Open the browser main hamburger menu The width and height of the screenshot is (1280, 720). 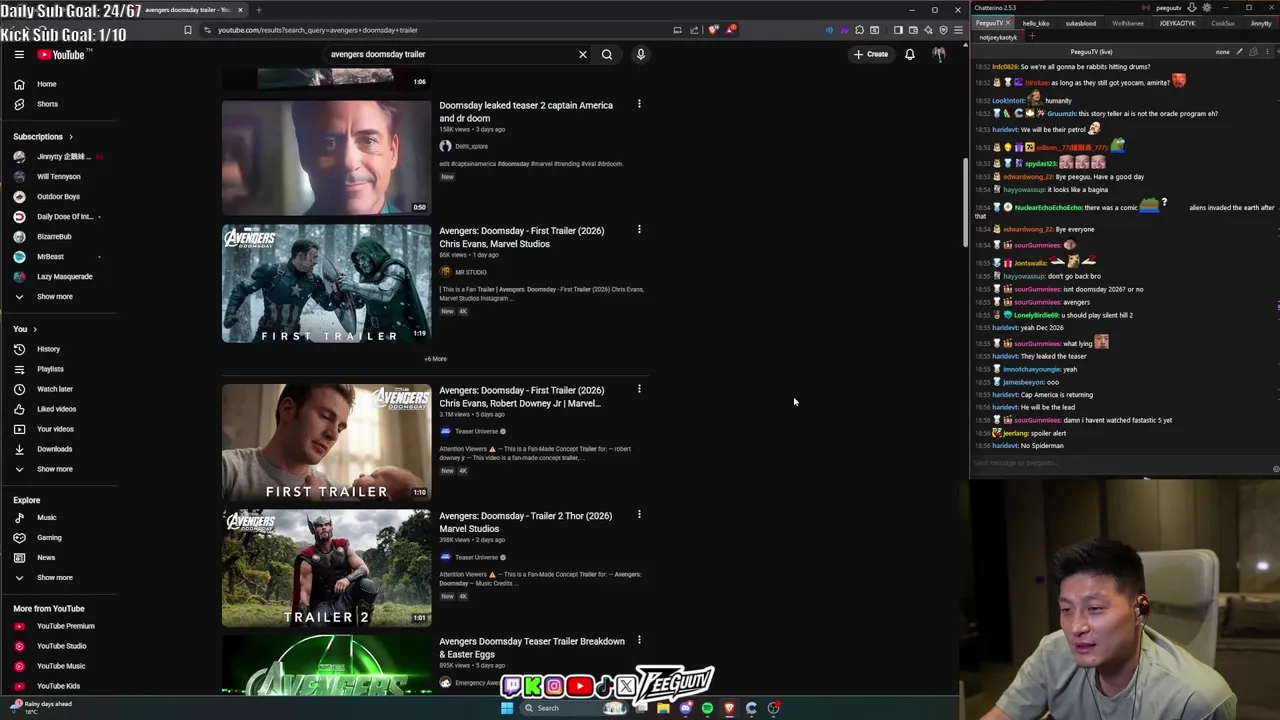pyautogui.click(x=958, y=30)
